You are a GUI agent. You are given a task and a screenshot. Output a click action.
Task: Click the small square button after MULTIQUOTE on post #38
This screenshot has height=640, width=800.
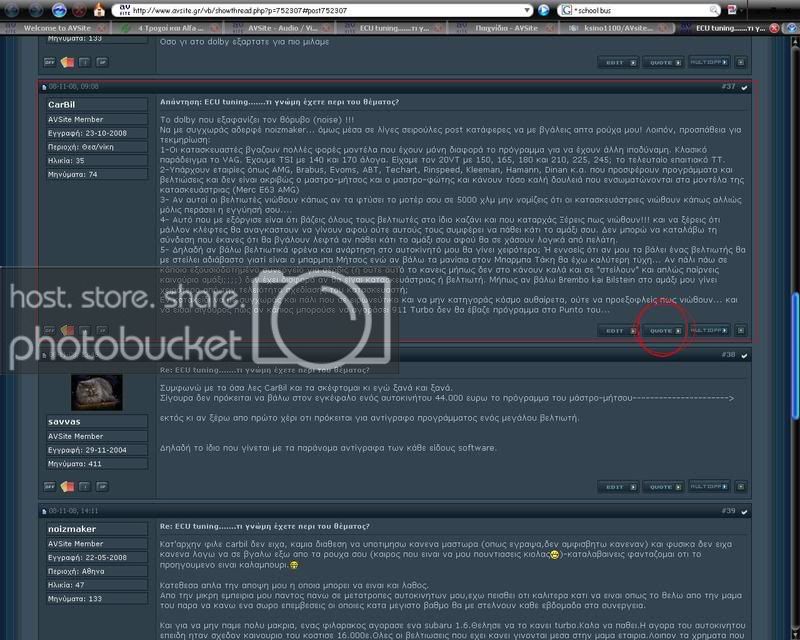pos(741,487)
